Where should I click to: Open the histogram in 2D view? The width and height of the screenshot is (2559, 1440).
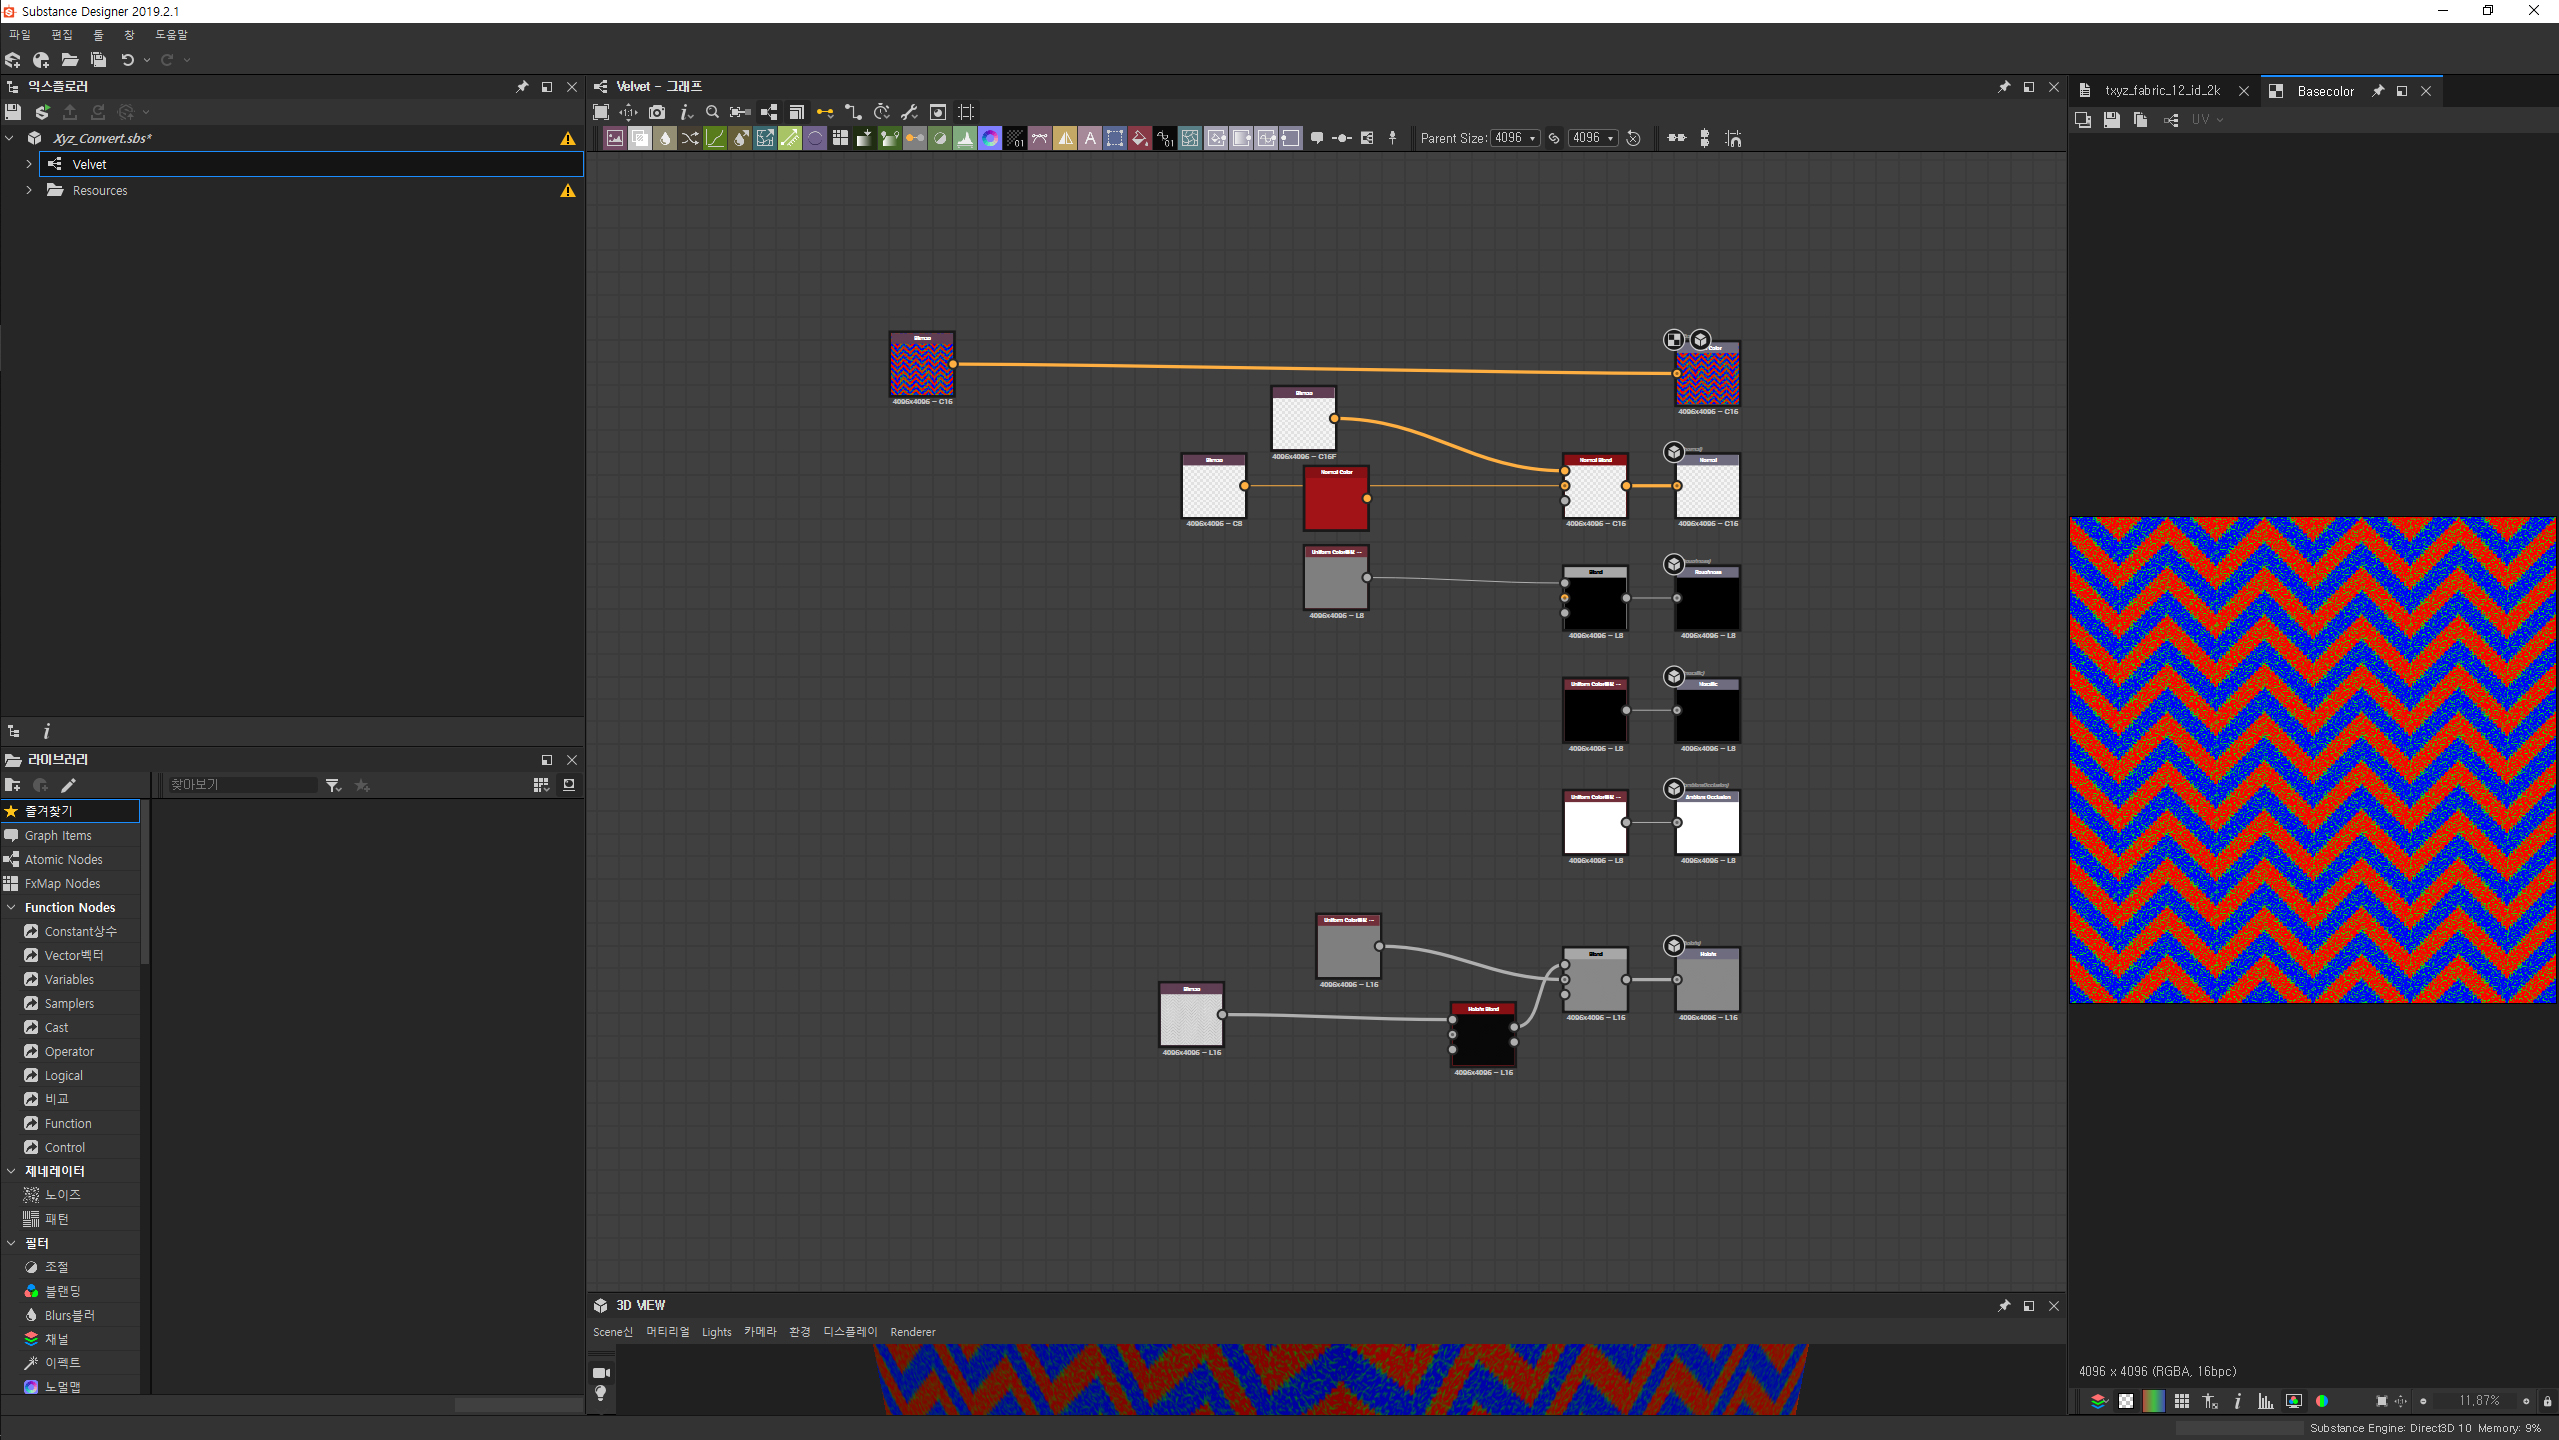tap(2265, 1401)
